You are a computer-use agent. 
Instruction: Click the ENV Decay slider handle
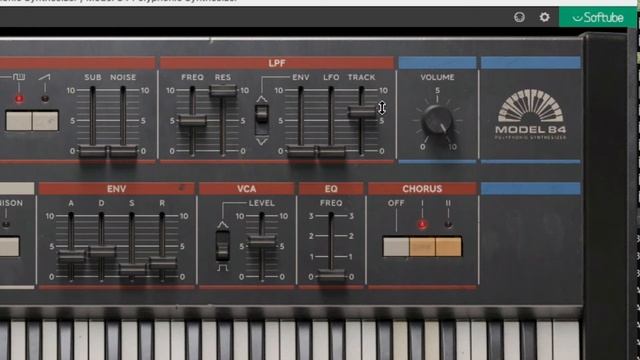click(102, 251)
